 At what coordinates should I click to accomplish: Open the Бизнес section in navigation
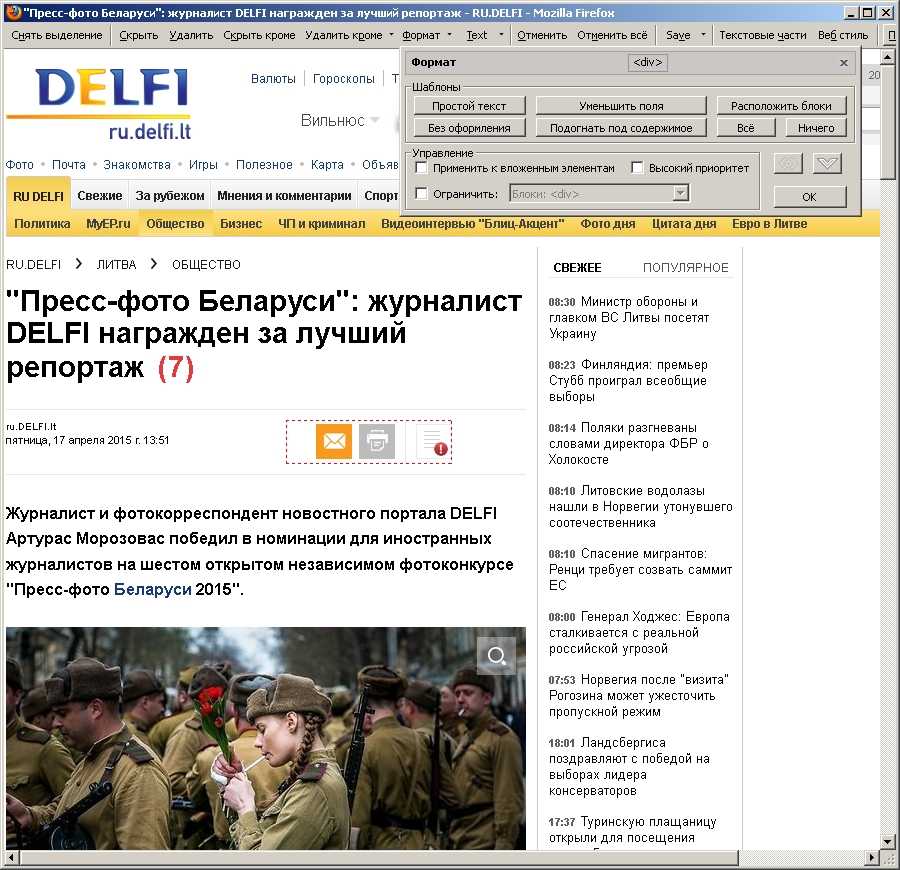[241, 224]
